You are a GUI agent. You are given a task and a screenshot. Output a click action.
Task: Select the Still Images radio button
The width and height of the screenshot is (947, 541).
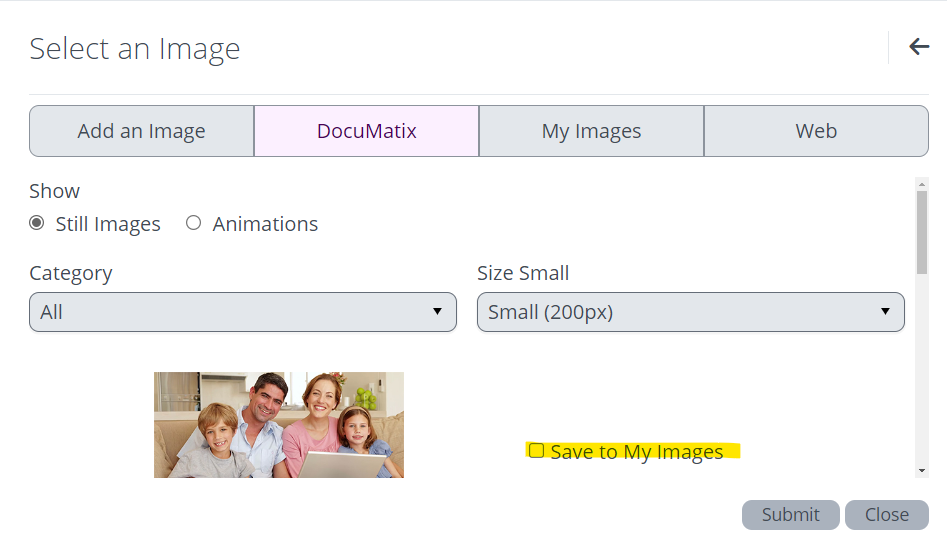point(37,223)
